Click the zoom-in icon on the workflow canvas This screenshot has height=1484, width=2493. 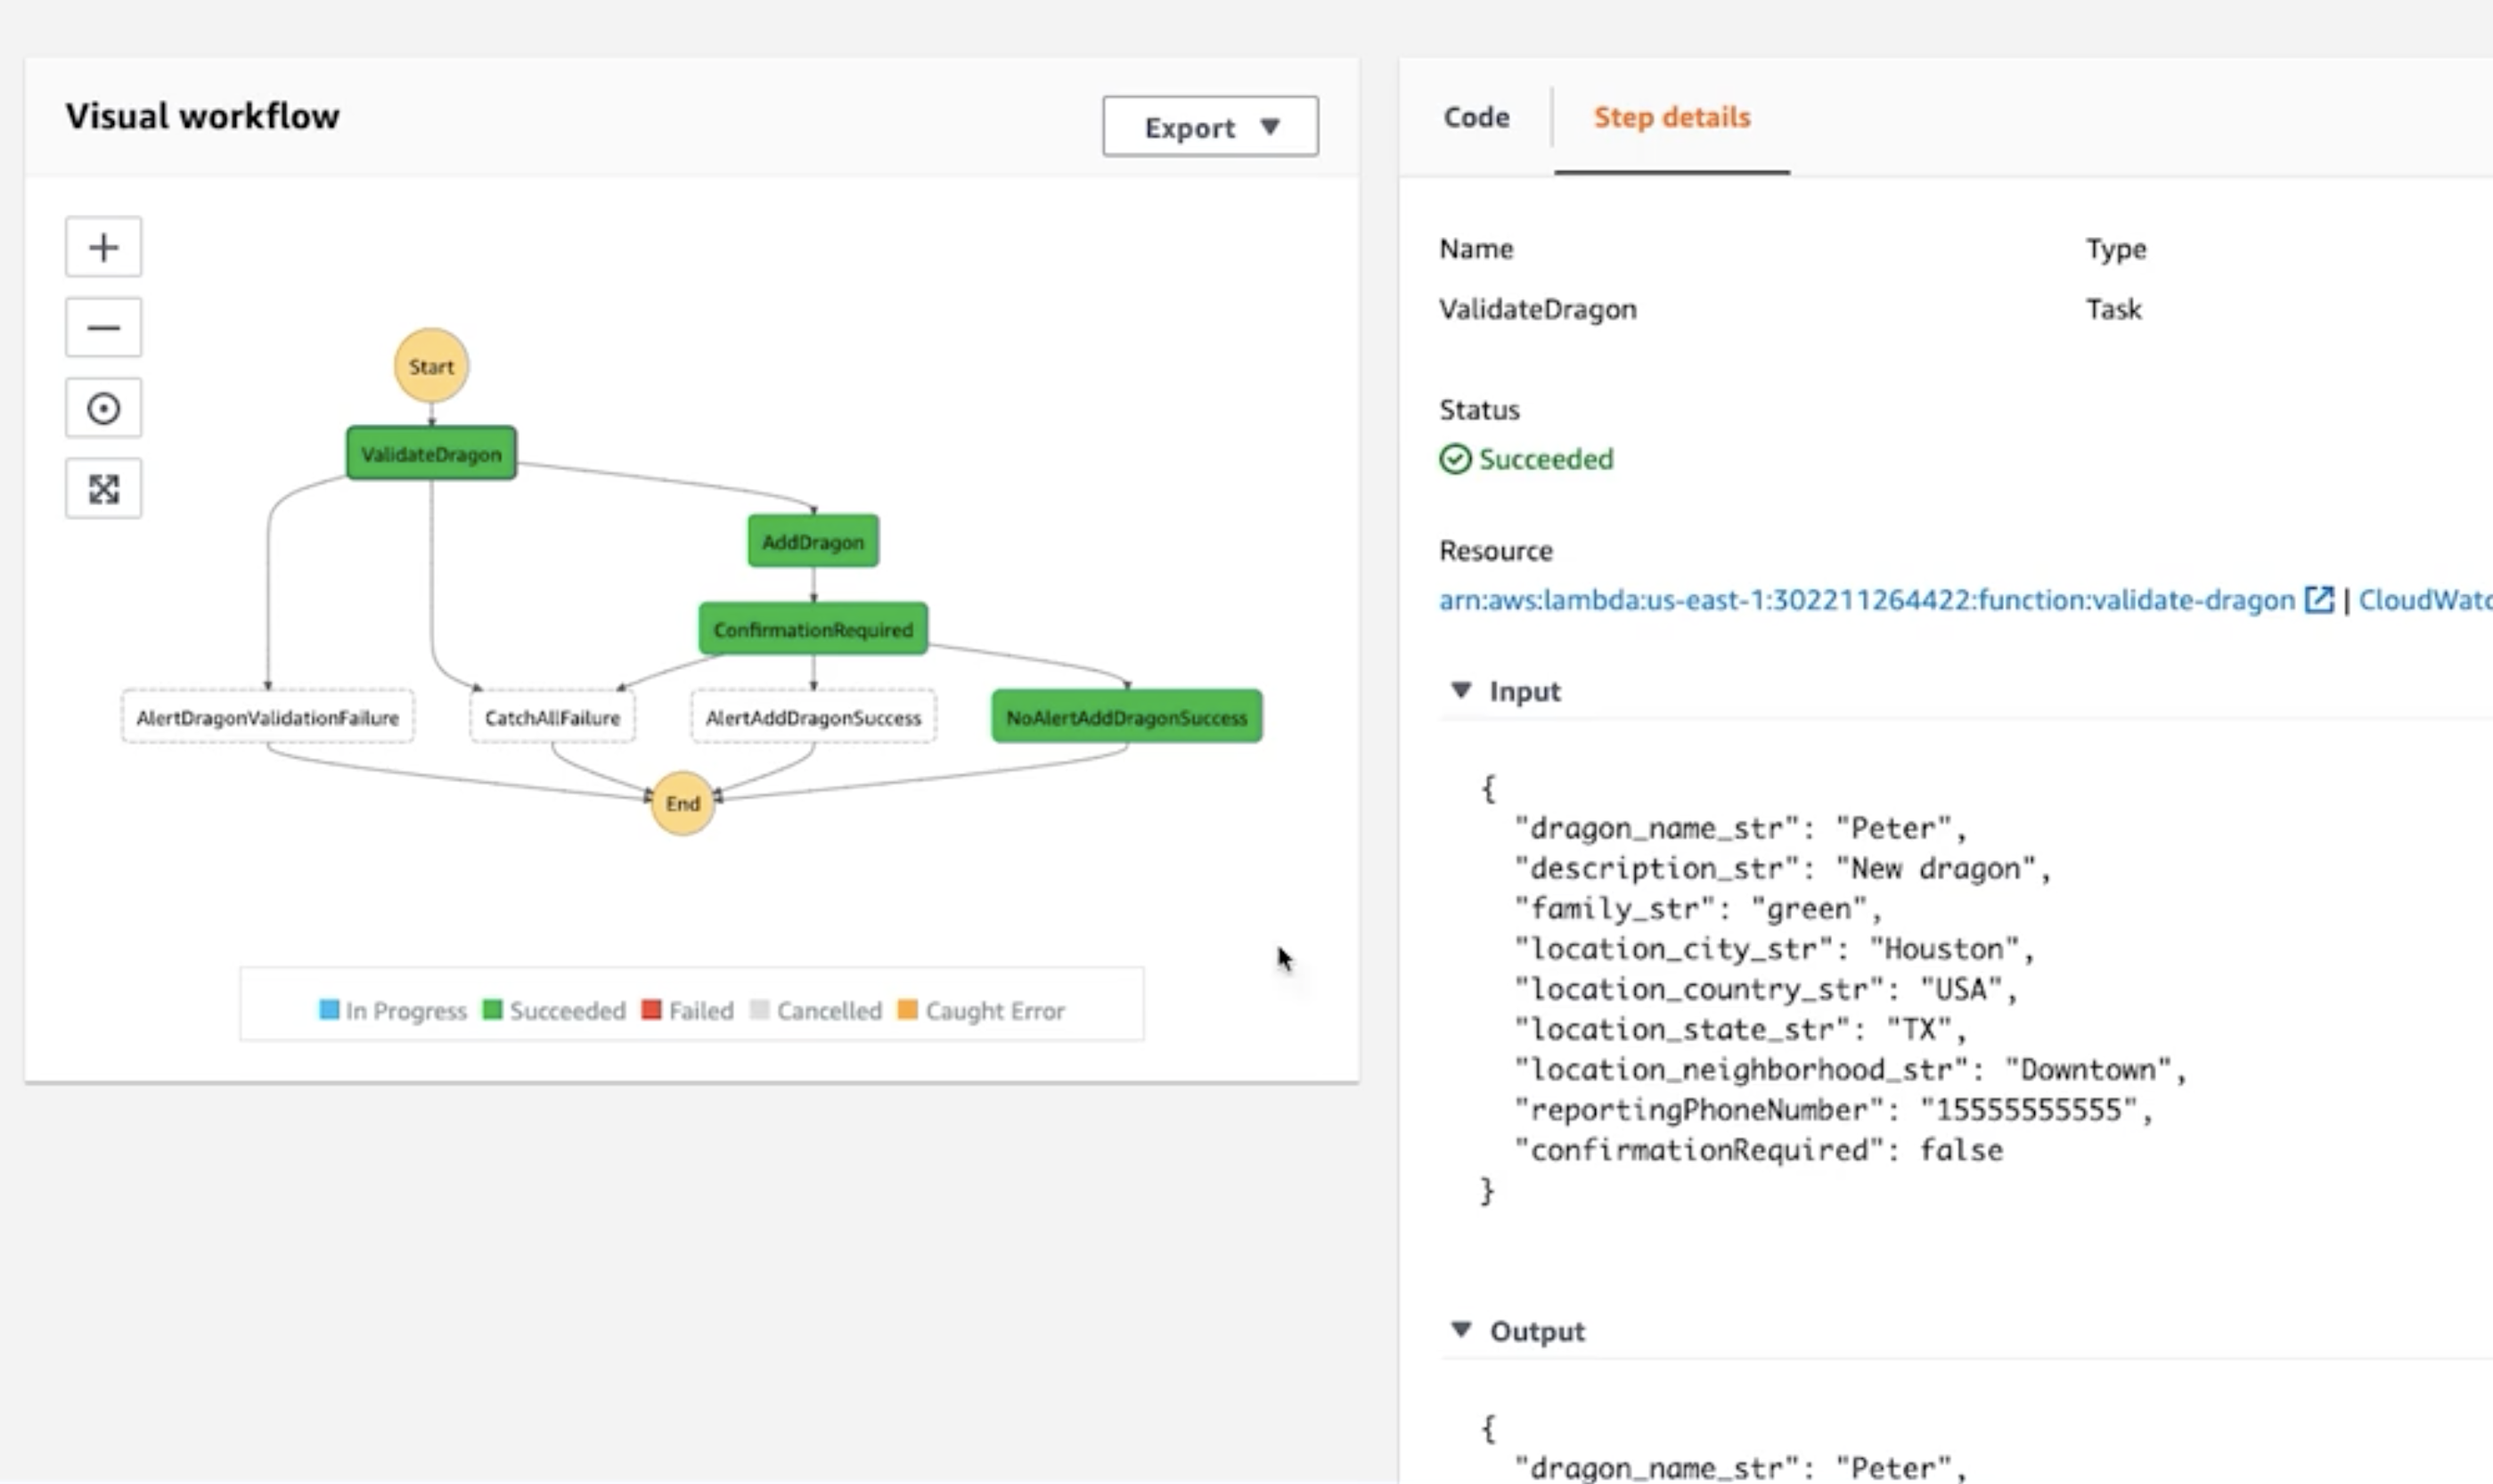click(103, 246)
